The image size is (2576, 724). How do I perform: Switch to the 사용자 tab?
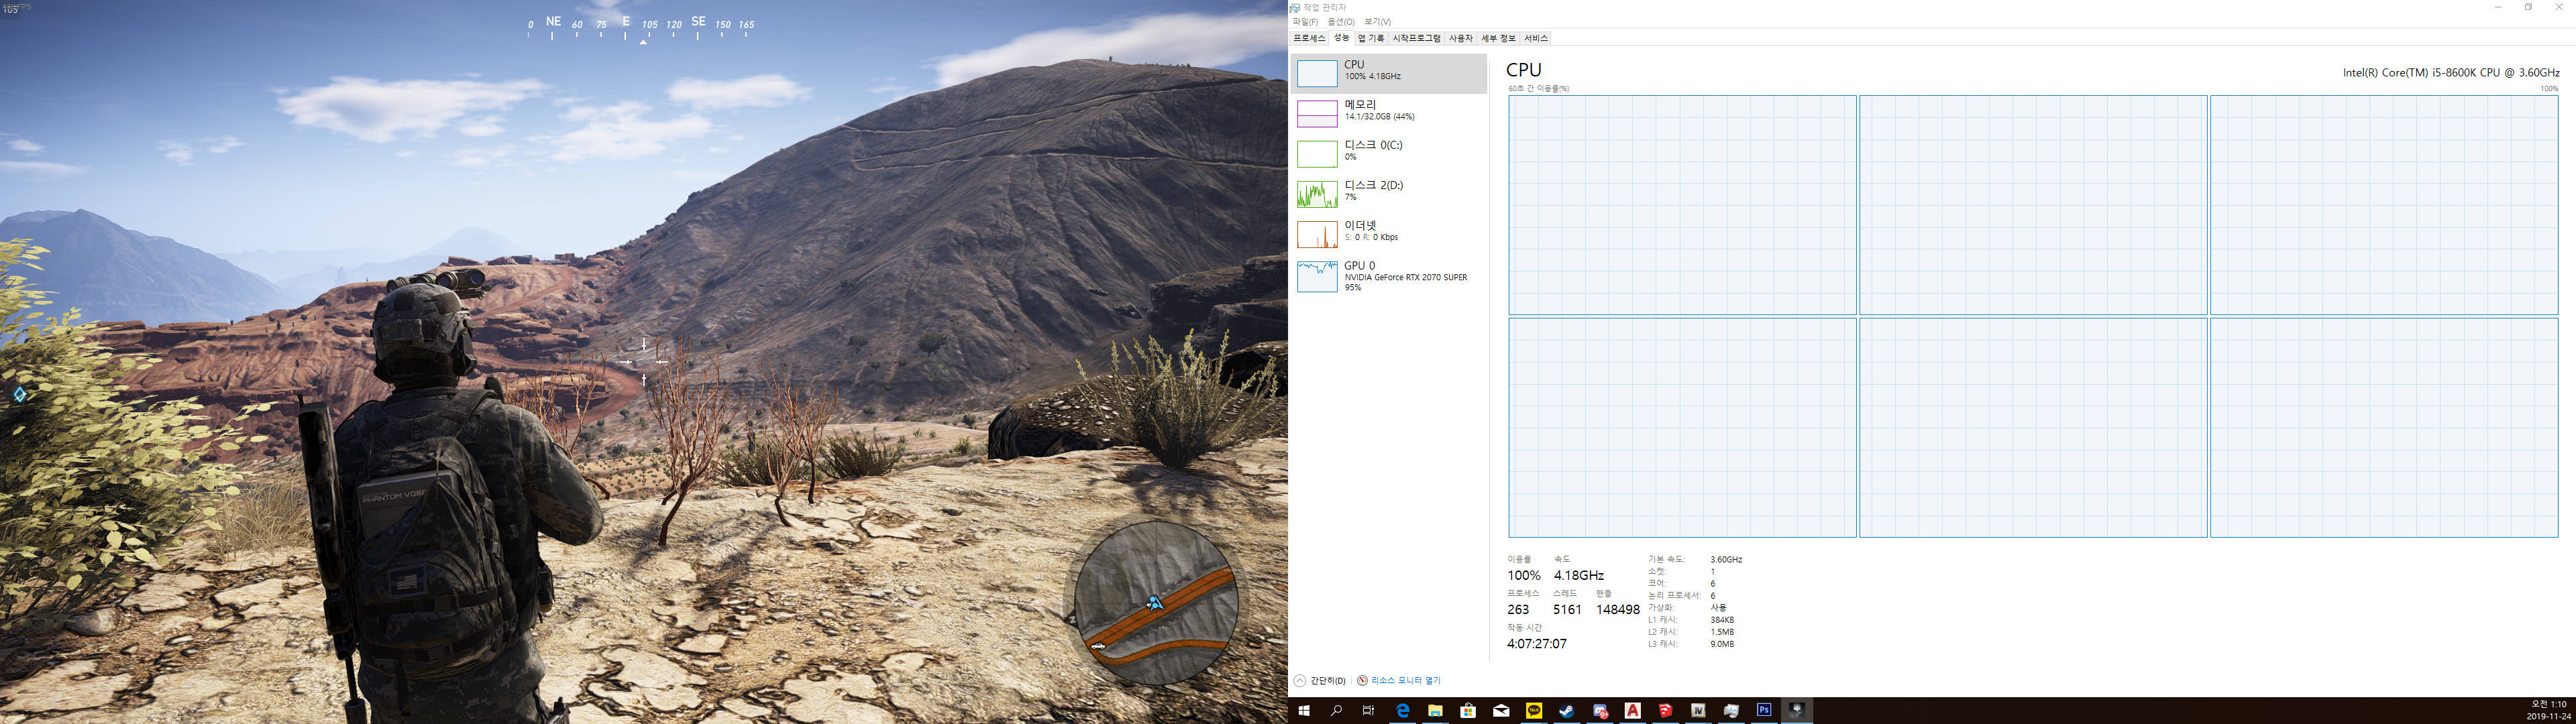pyautogui.click(x=1460, y=38)
